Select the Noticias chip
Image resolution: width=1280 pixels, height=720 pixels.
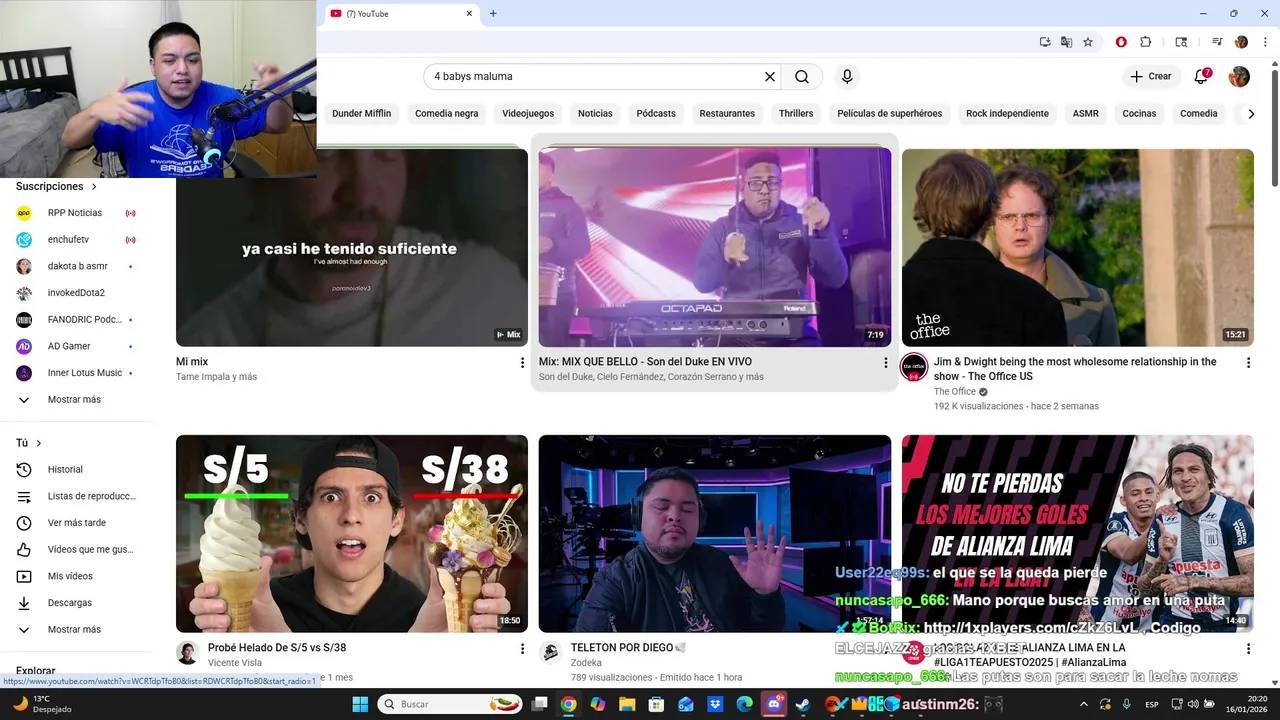pyautogui.click(x=595, y=114)
